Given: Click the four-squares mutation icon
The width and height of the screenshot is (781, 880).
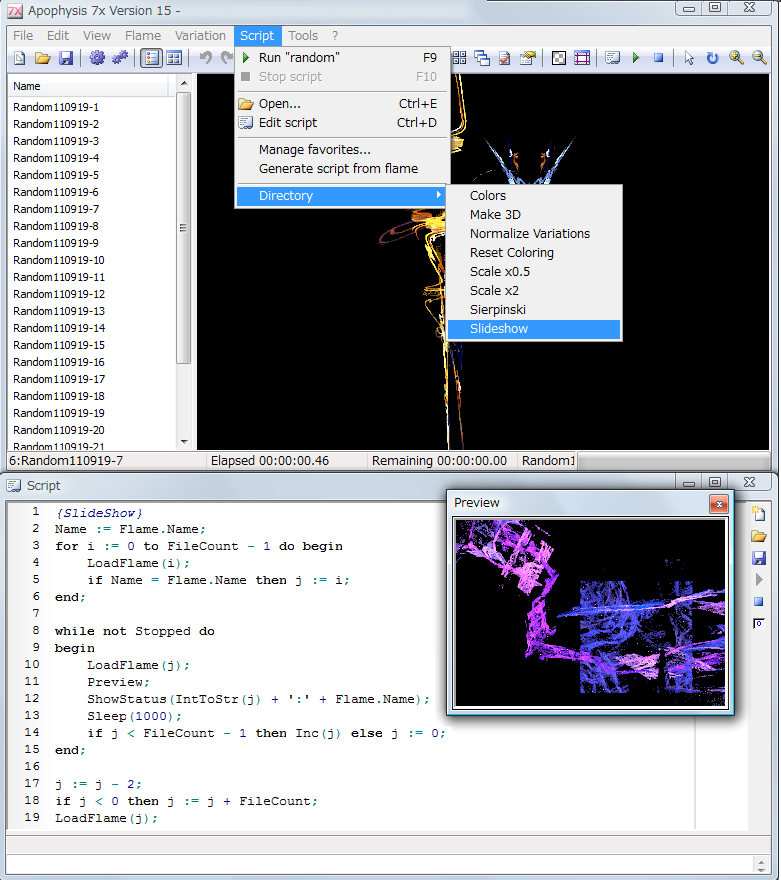Looking at the screenshot, I should tap(460, 58).
